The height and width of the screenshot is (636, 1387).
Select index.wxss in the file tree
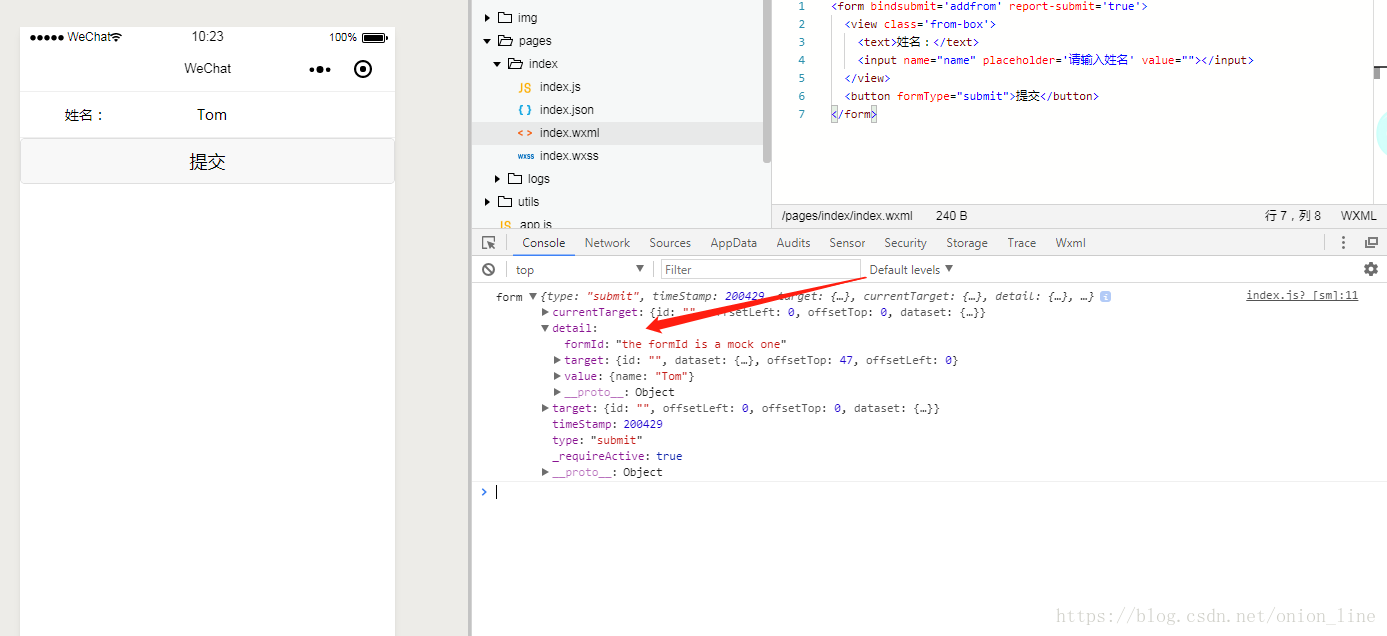pyautogui.click(x=568, y=156)
